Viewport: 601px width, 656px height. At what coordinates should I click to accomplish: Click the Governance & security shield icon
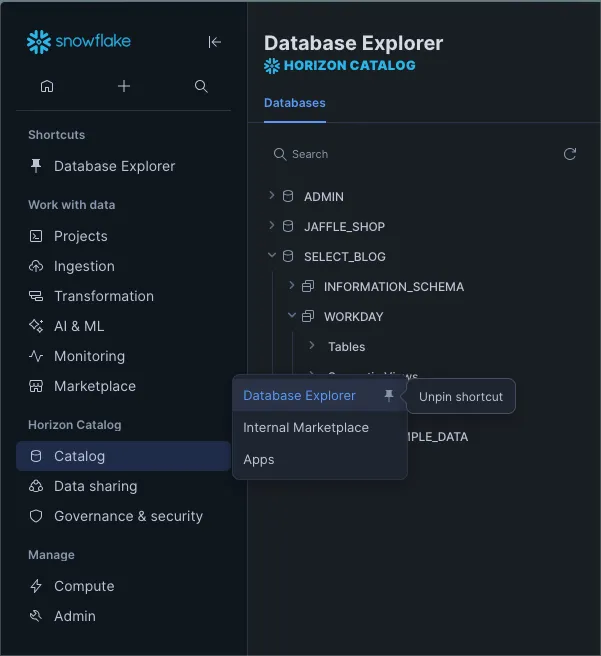coord(36,516)
